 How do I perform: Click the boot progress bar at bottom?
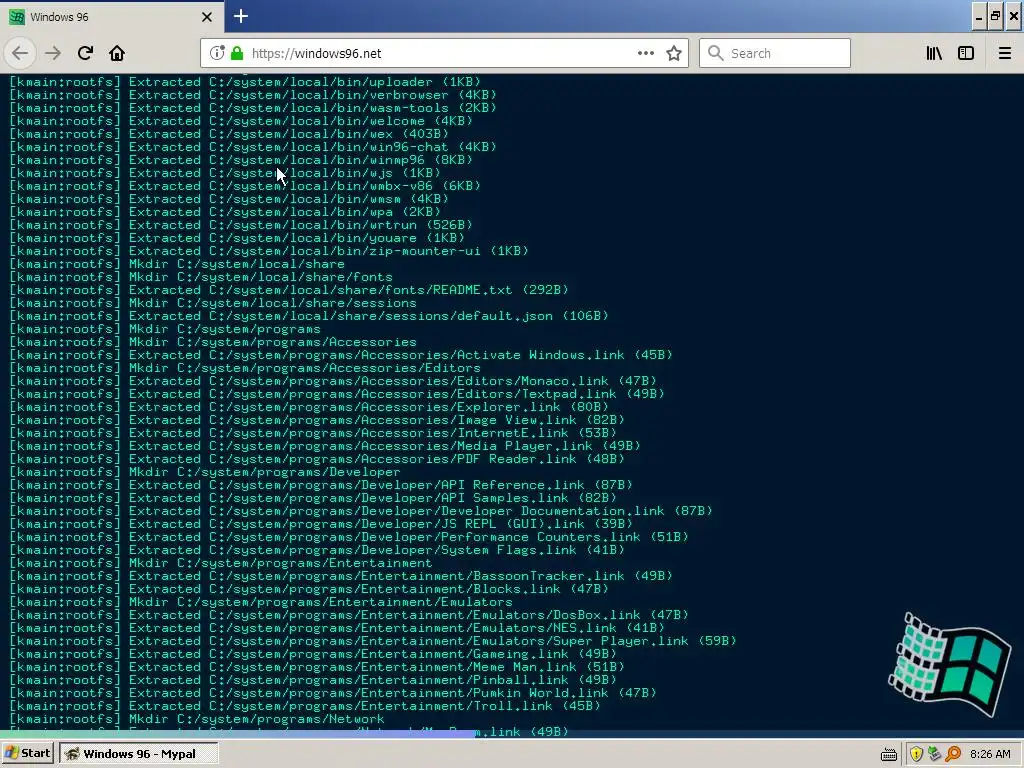pyautogui.click(x=512, y=735)
